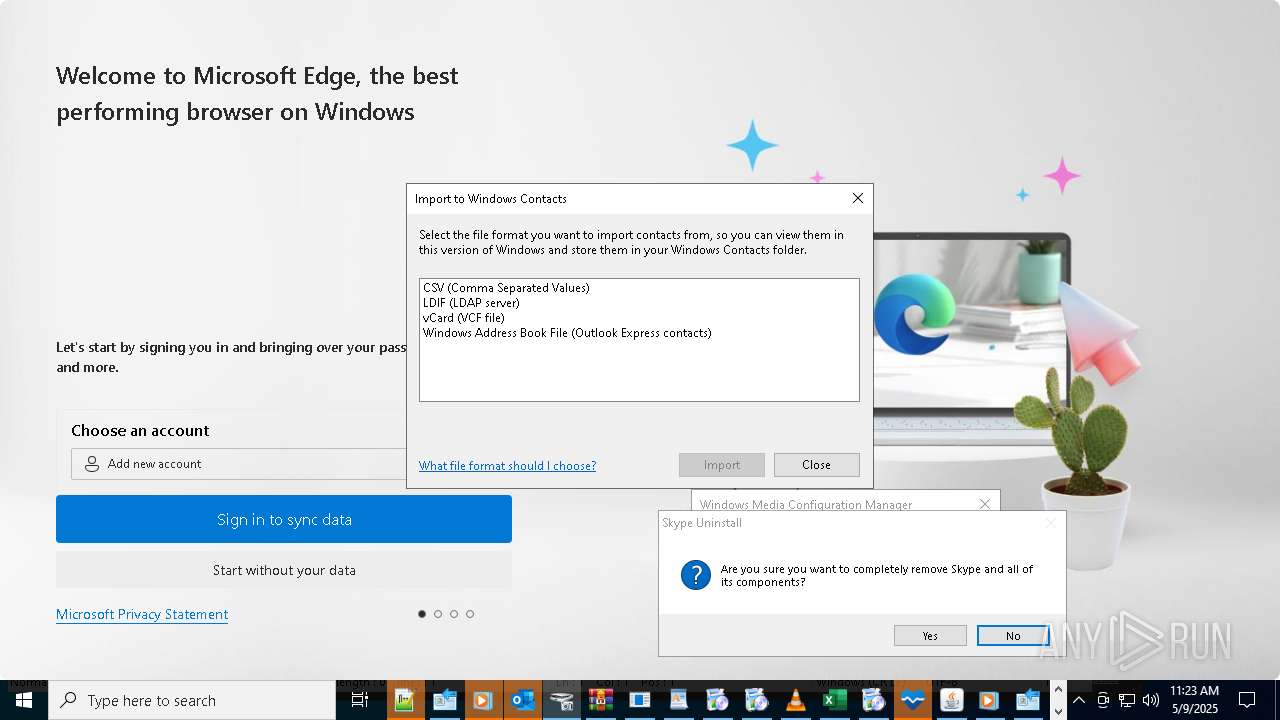The width and height of the screenshot is (1280, 720).
Task: Open the volume speaker tray icon
Action: (x=1151, y=700)
